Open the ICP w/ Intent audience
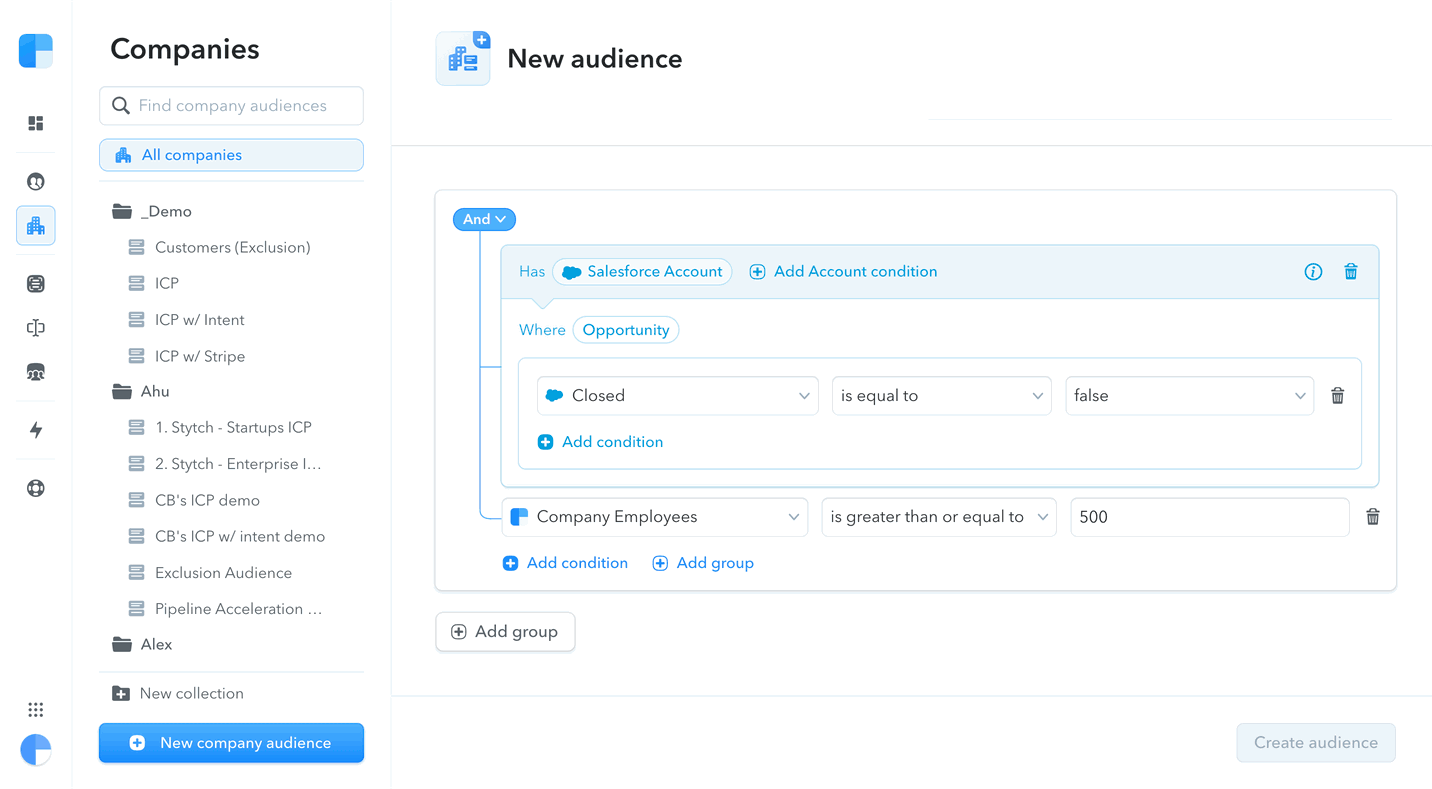The width and height of the screenshot is (1432, 789). [x=187, y=320]
